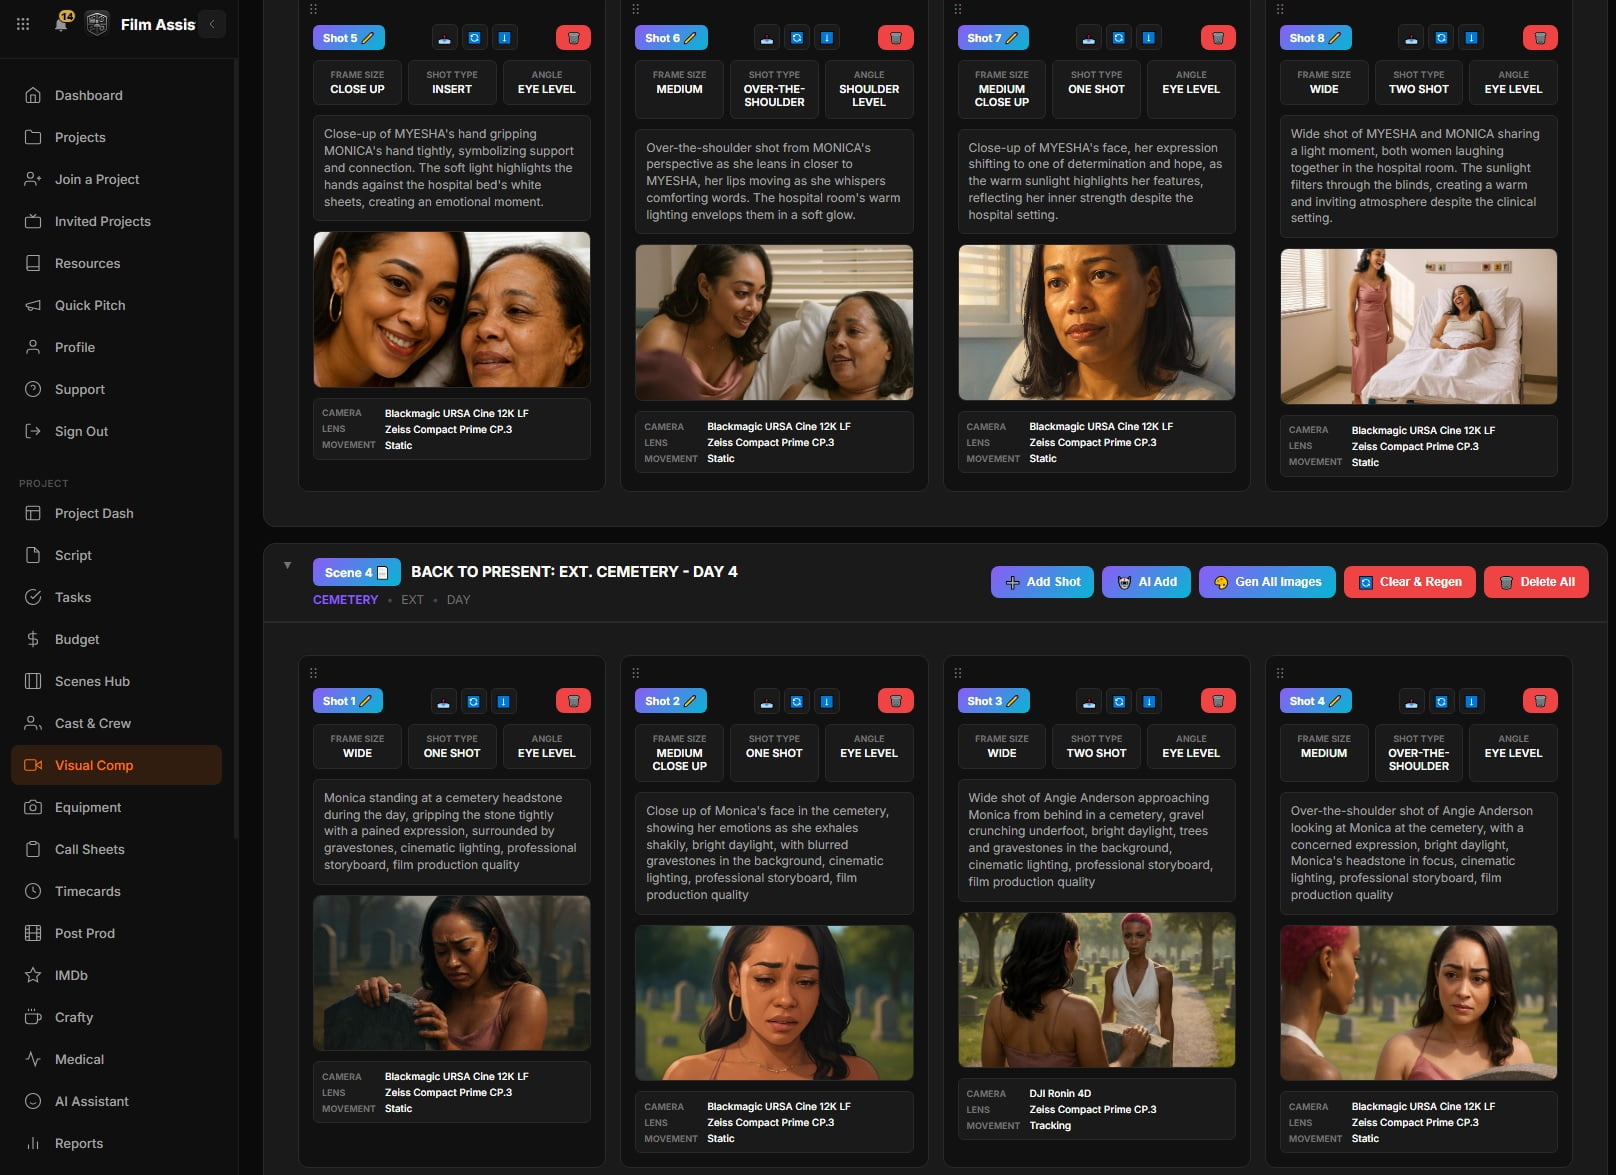Viewport: 1616px width, 1175px height.
Task: Change Shot Type of cemetery Shot 4
Action: pos(1418,753)
